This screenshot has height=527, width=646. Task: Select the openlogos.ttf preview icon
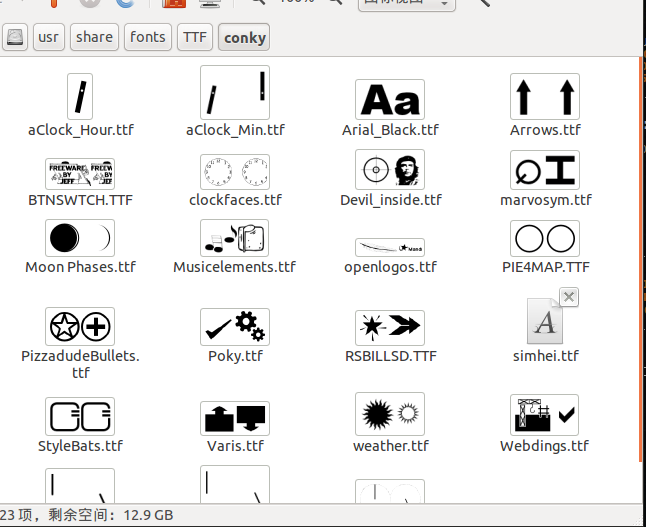point(390,247)
